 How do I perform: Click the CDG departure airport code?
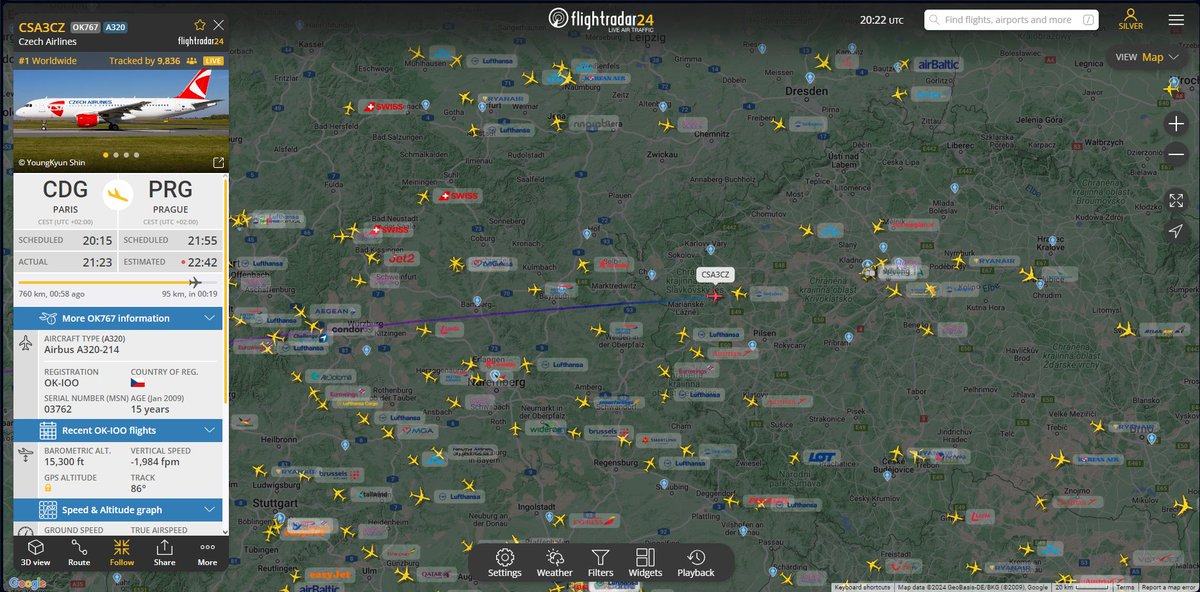(x=65, y=189)
